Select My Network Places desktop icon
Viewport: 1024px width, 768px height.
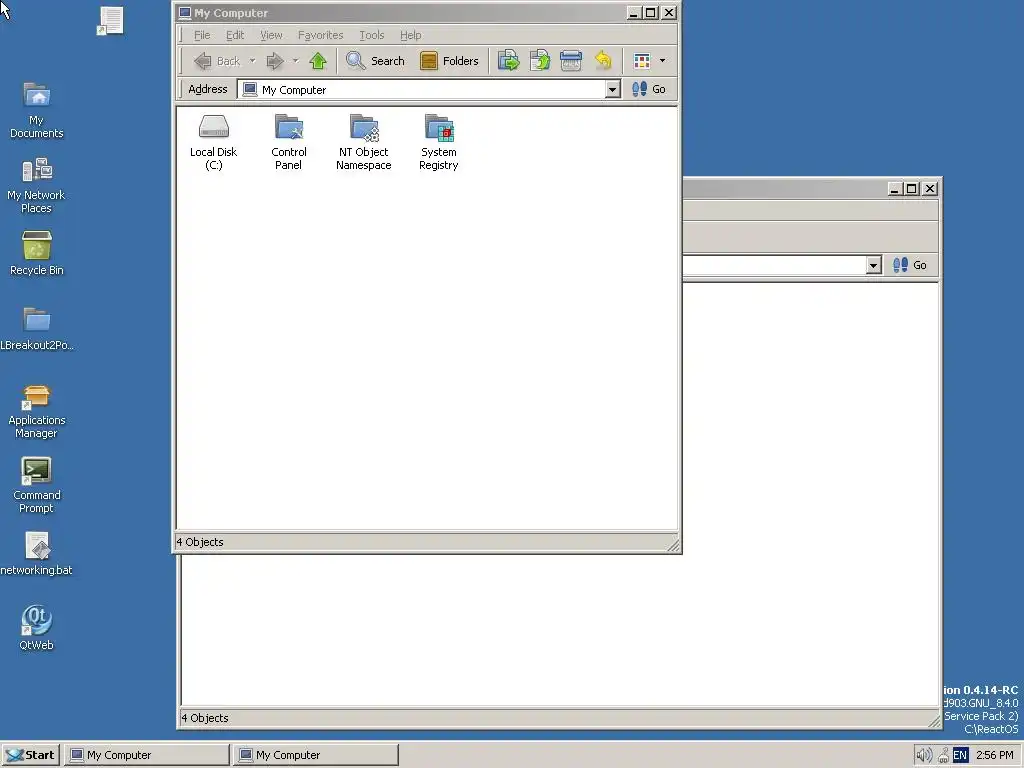(x=37, y=185)
